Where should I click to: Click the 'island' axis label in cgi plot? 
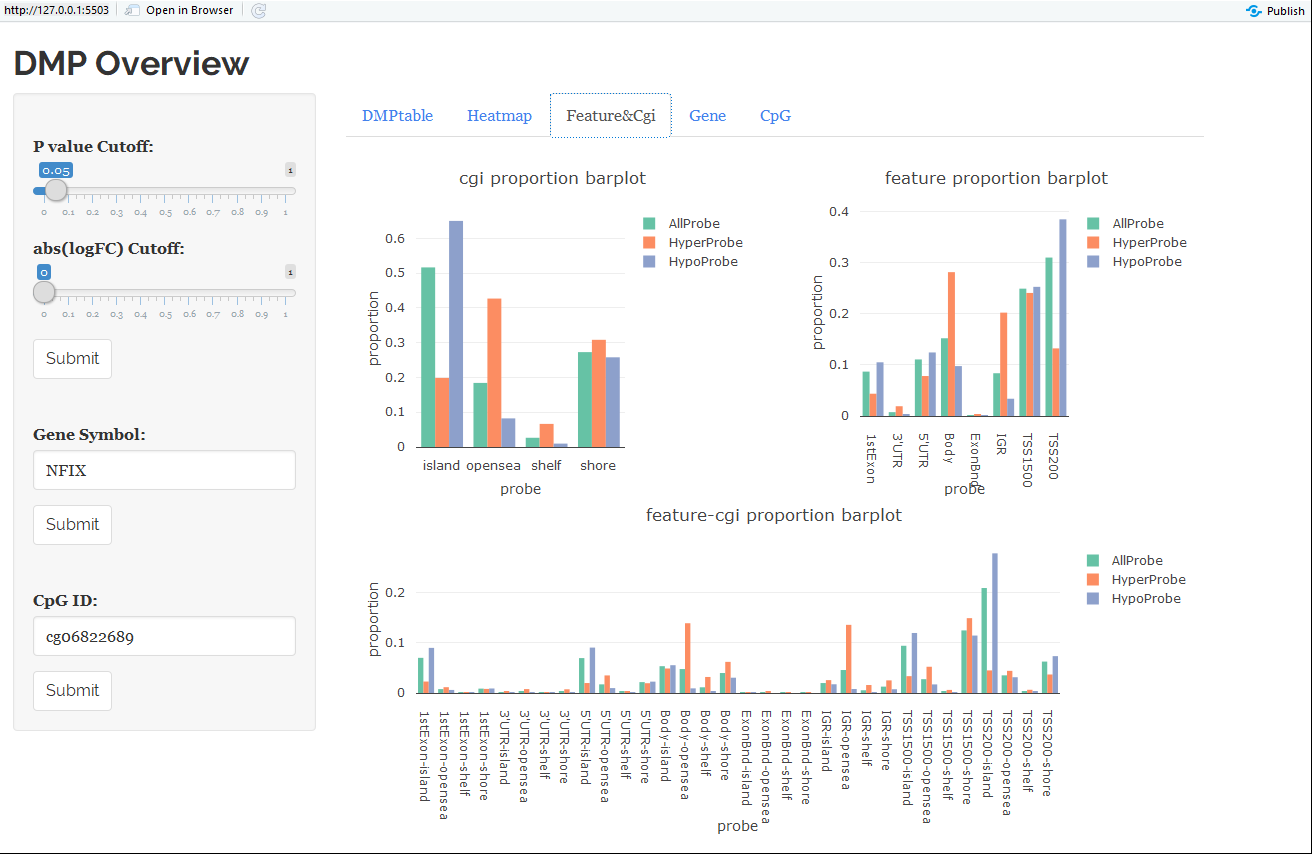(x=441, y=465)
